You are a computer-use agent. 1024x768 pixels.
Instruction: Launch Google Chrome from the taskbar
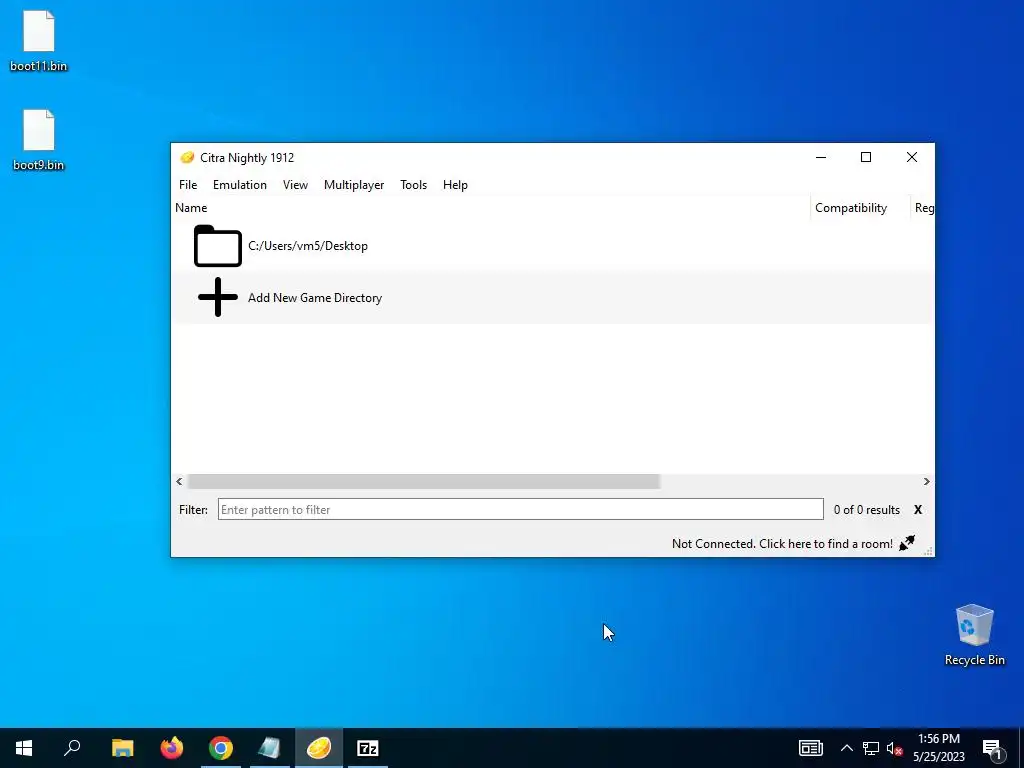(221, 748)
